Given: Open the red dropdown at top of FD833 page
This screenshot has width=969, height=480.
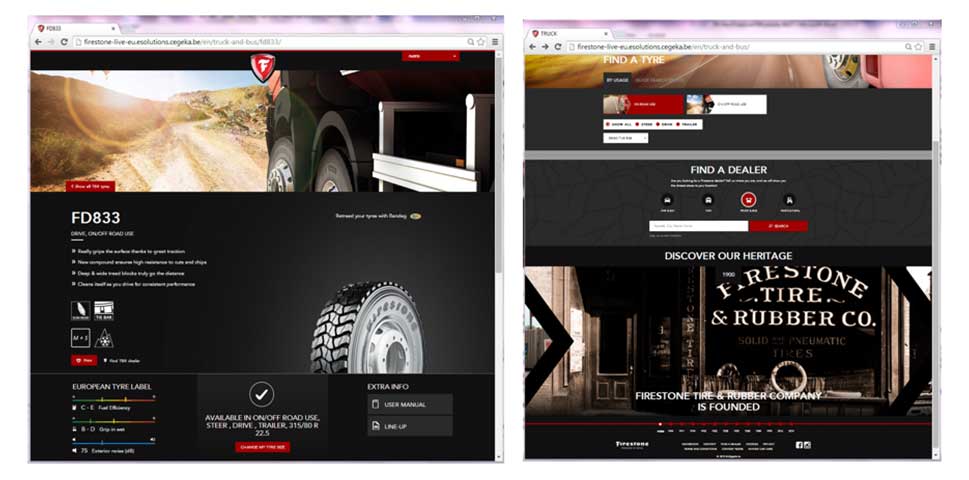Looking at the screenshot, I should (431, 56).
